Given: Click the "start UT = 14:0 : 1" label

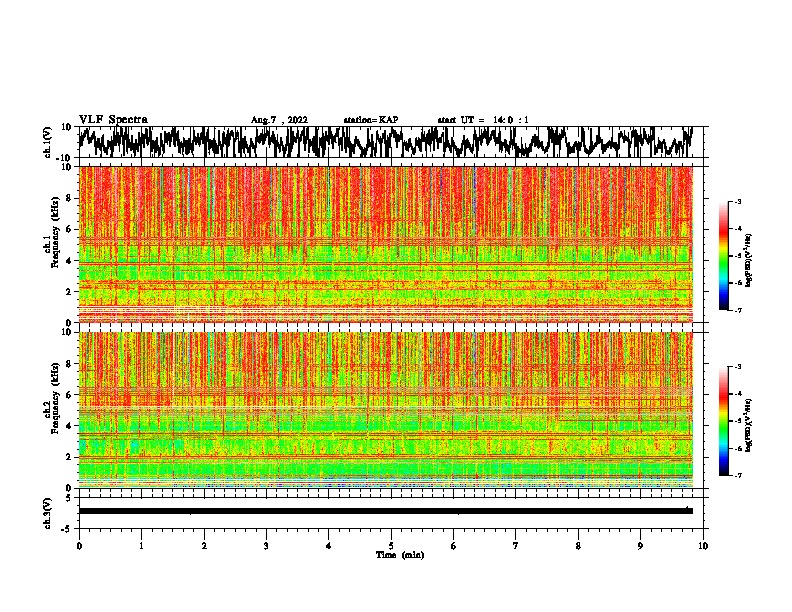Looking at the screenshot, I should [483, 120].
